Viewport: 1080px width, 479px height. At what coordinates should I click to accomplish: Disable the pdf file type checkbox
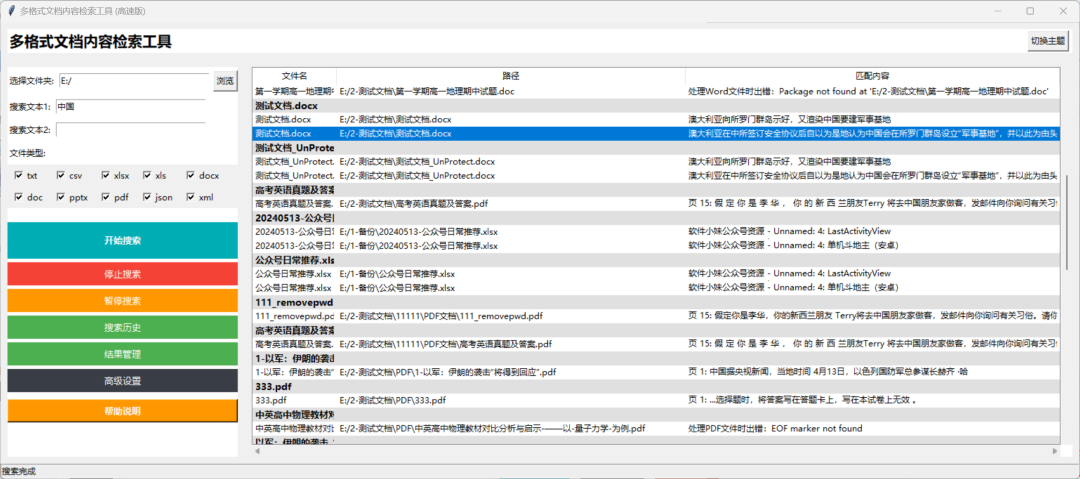(x=105, y=197)
